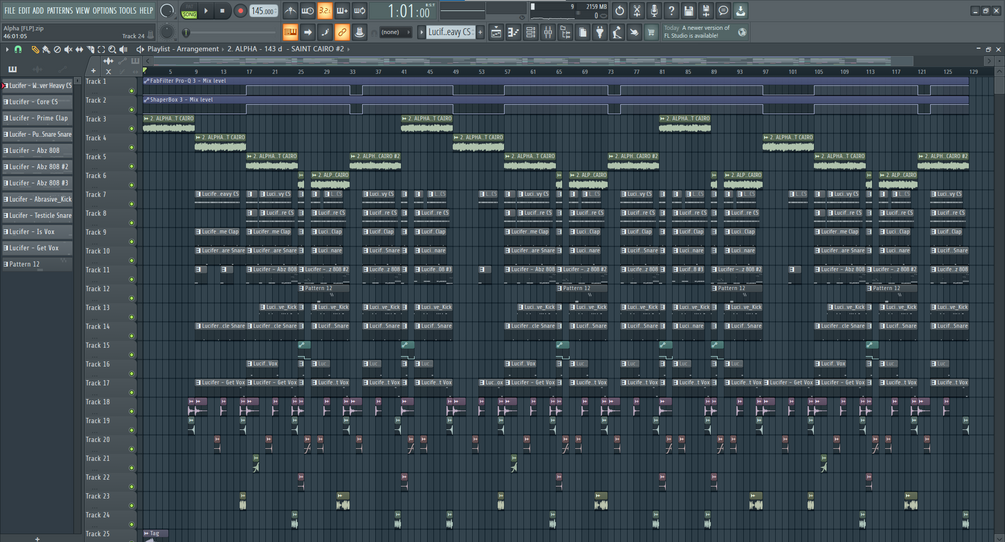Click the Save project floppy icon

688,11
